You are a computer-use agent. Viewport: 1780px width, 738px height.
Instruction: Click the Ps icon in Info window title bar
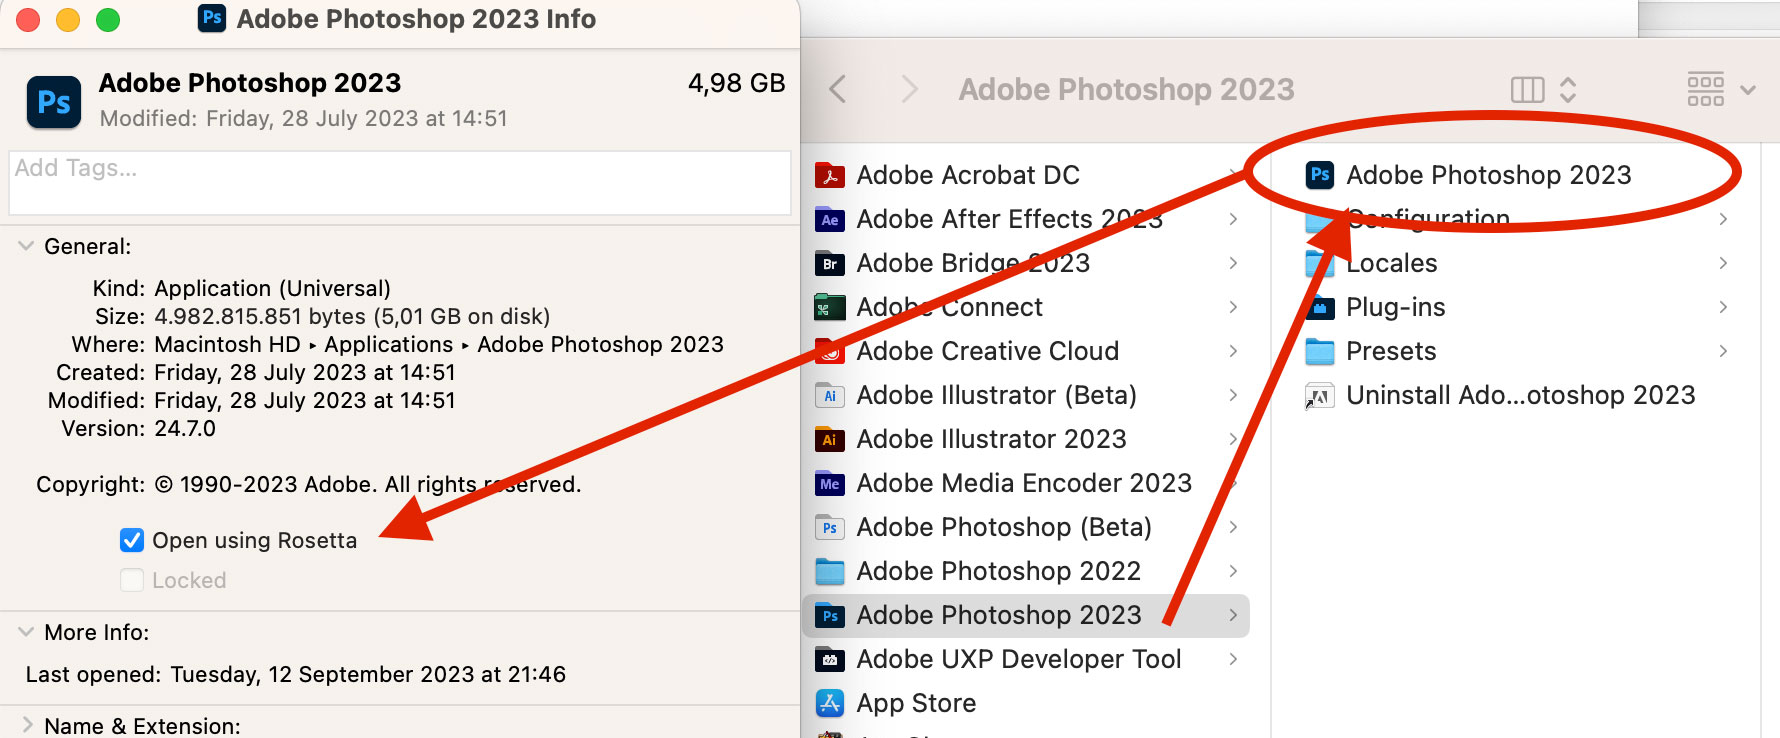212,18
